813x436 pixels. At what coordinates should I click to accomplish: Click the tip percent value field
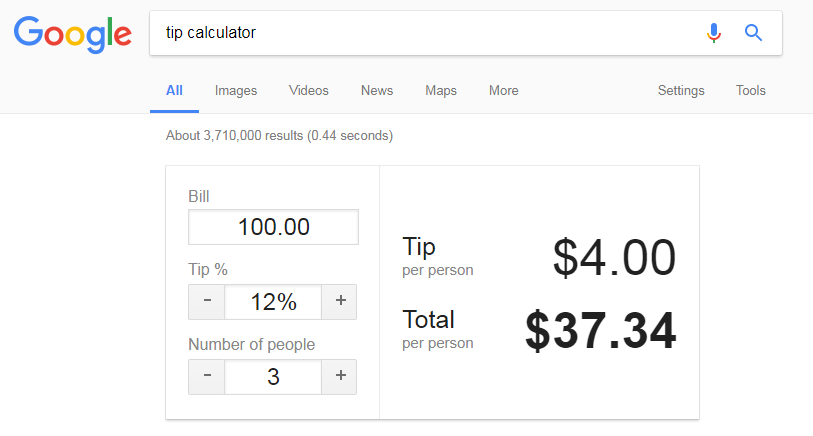[273, 302]
